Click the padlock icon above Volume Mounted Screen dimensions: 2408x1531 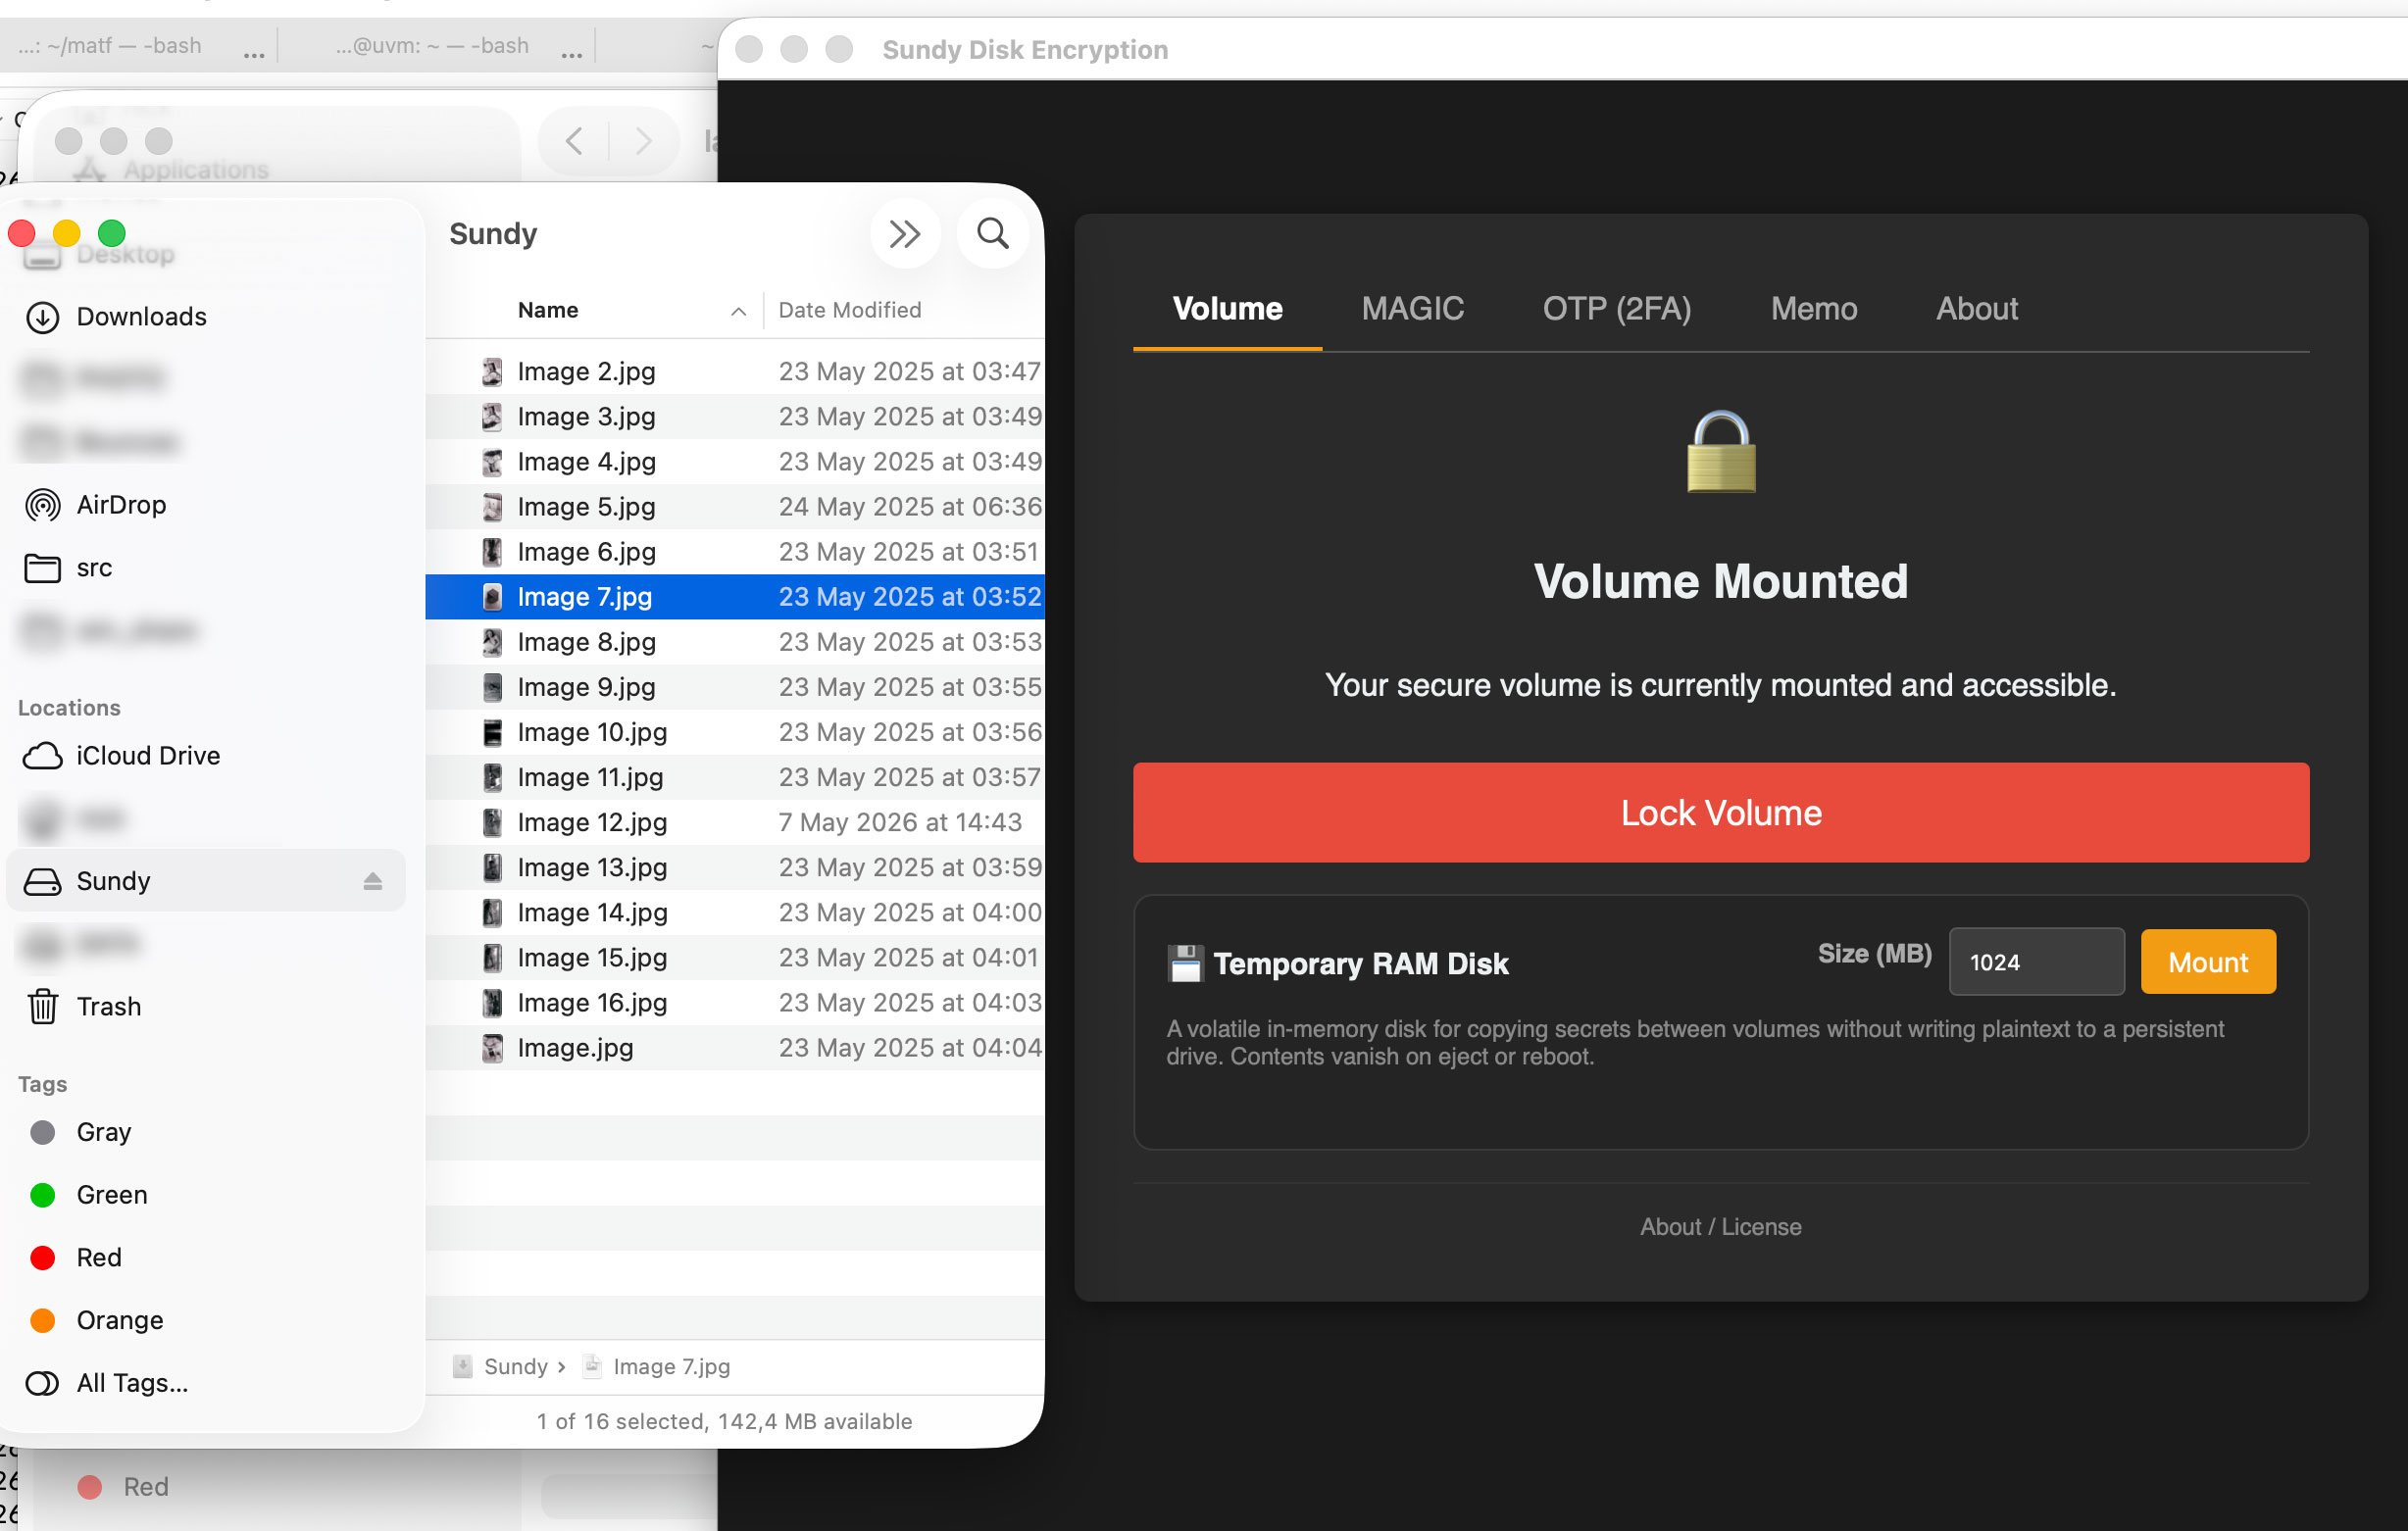click(1720, 452)
